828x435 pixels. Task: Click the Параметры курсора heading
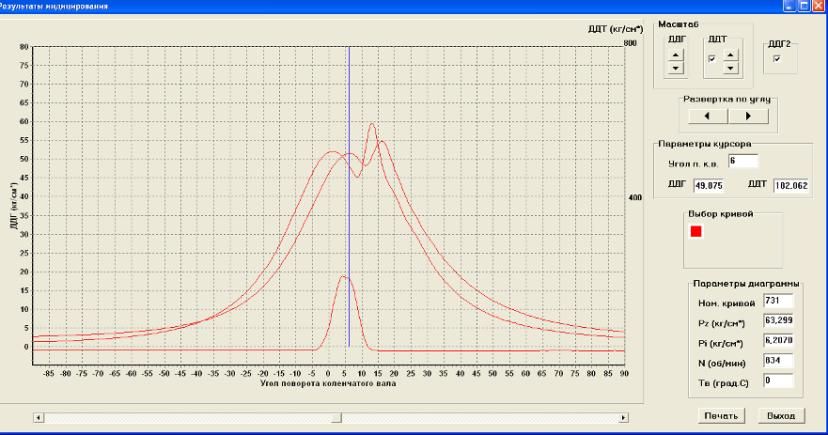704,144
